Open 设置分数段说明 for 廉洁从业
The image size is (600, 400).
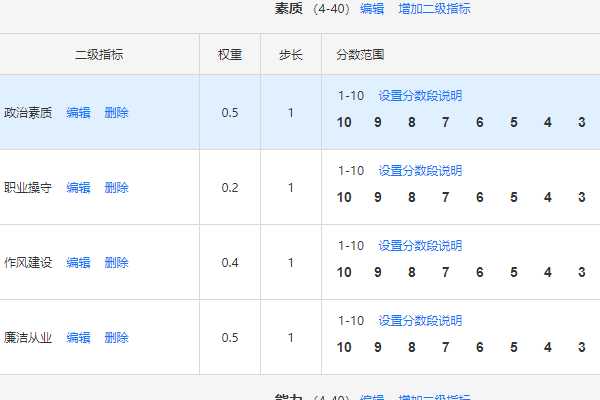[x=420, y=320]
